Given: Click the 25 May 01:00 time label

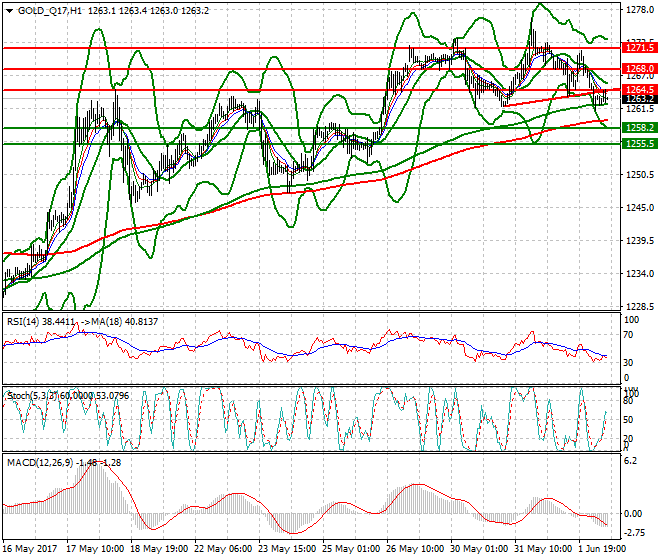Looking at the screenshot, I should [351, 549].
